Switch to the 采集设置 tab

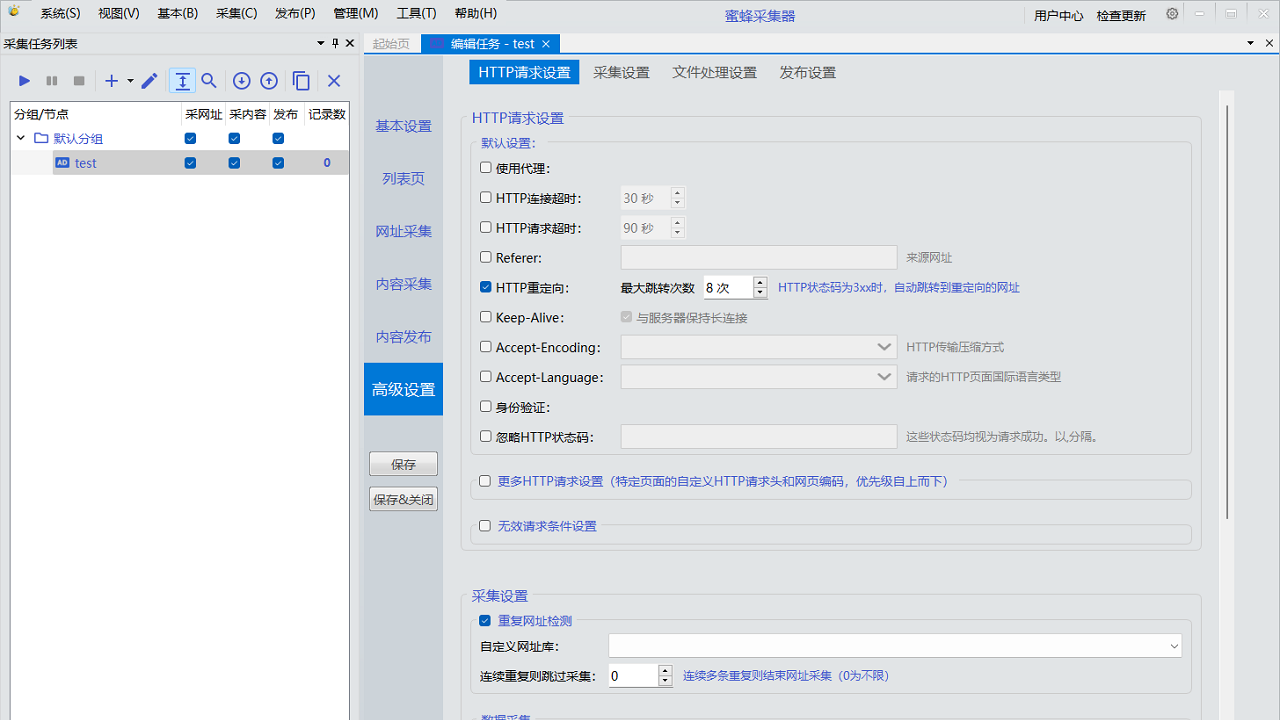(621, 72)
